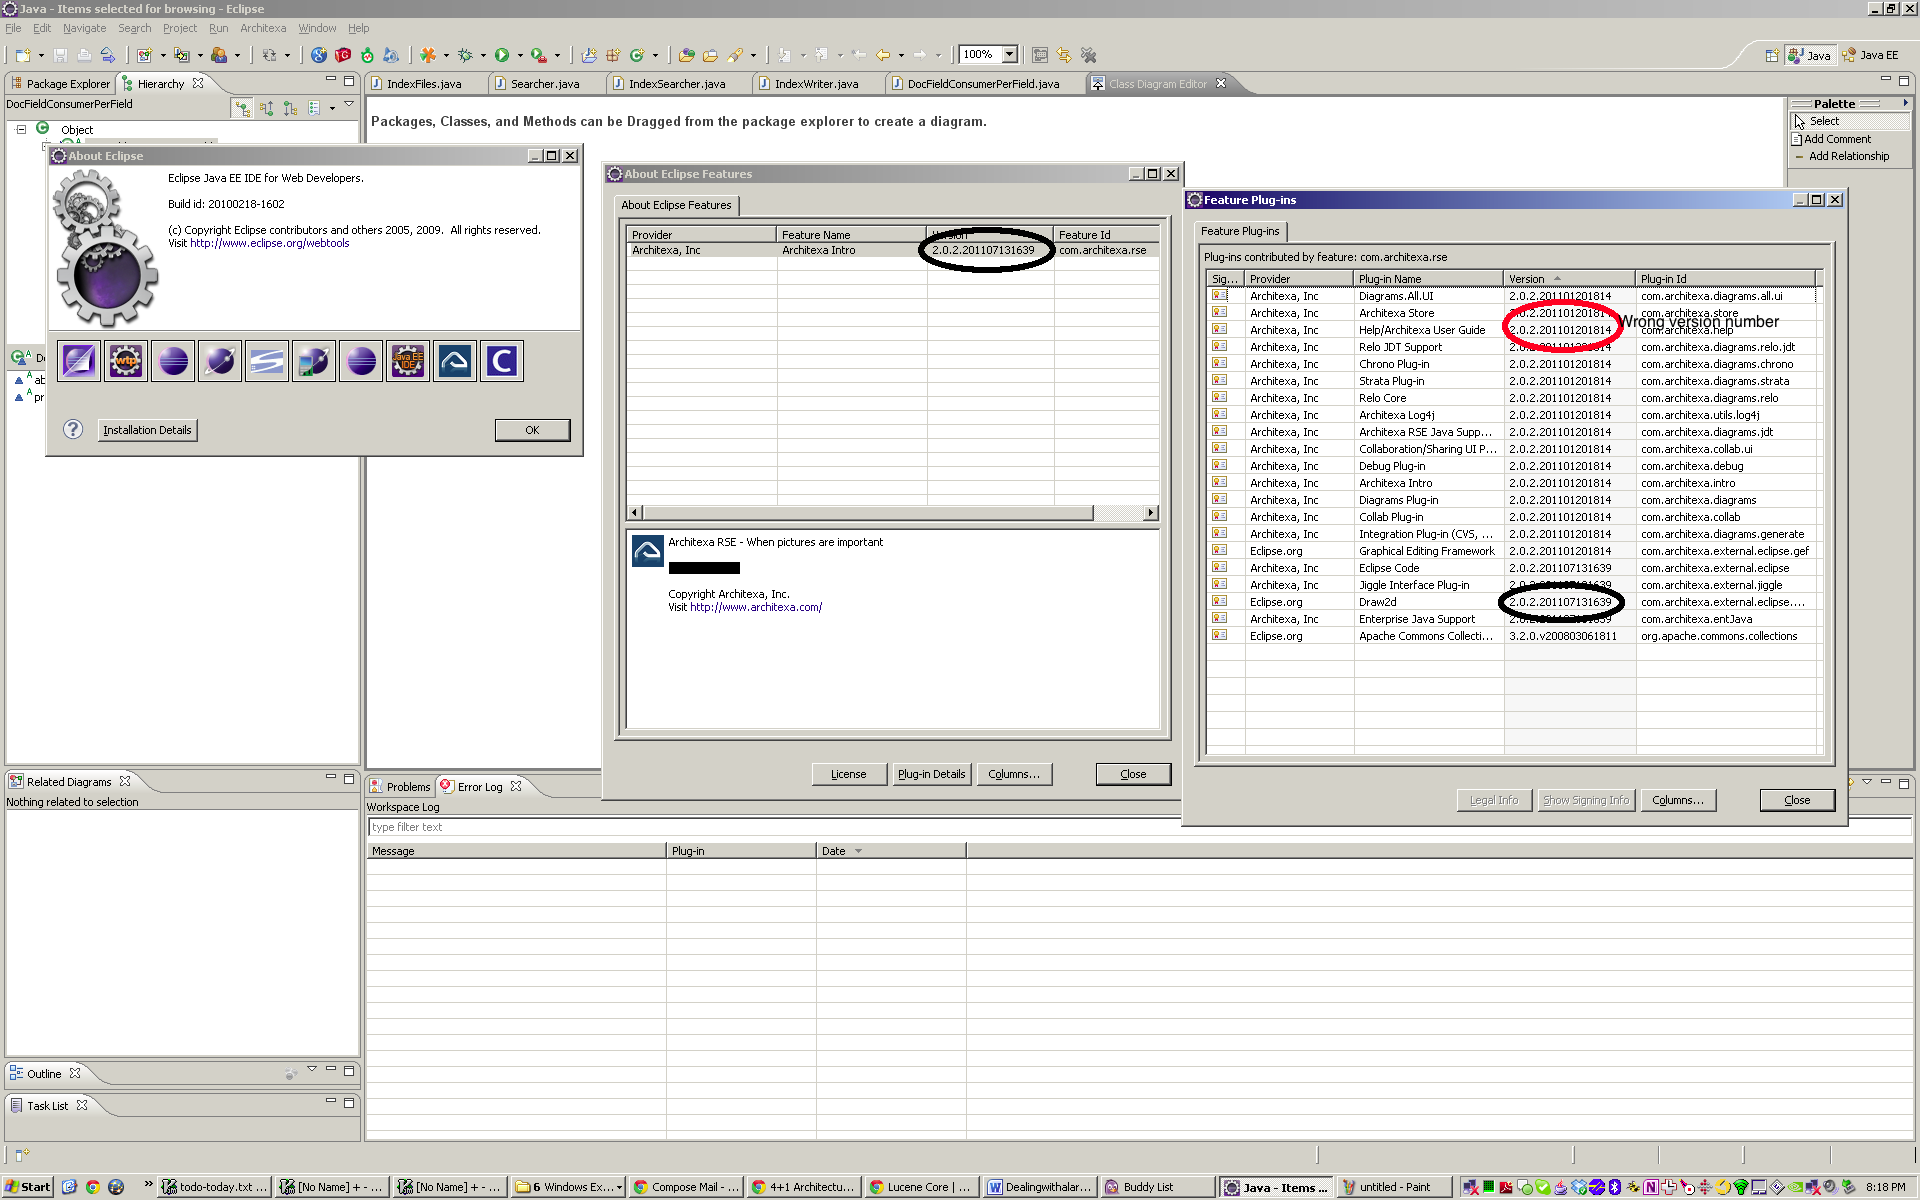Open the Back history dropdown arrow
The height and width of the screenshot is (1200, 1920).
tap(901, 55)
